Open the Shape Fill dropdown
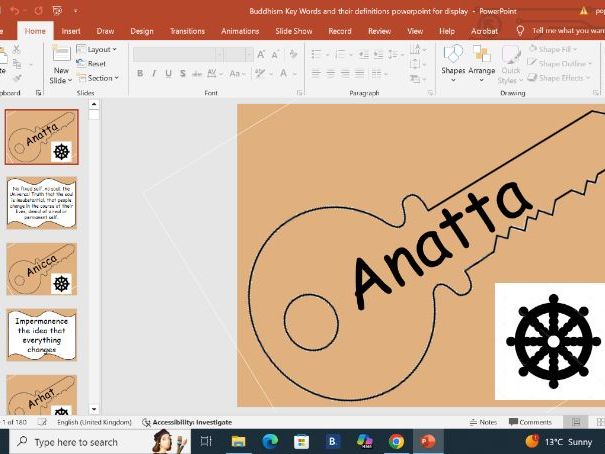 (558, 49)
